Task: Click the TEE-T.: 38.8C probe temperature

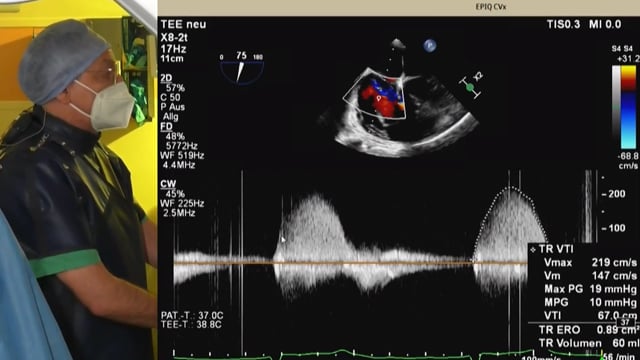Action: 191,324
